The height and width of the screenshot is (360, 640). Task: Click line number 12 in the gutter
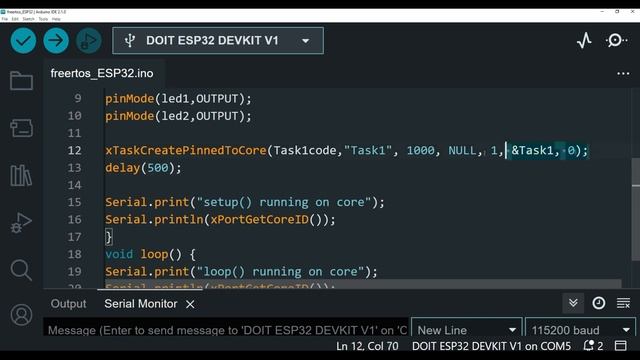point(74,151)
